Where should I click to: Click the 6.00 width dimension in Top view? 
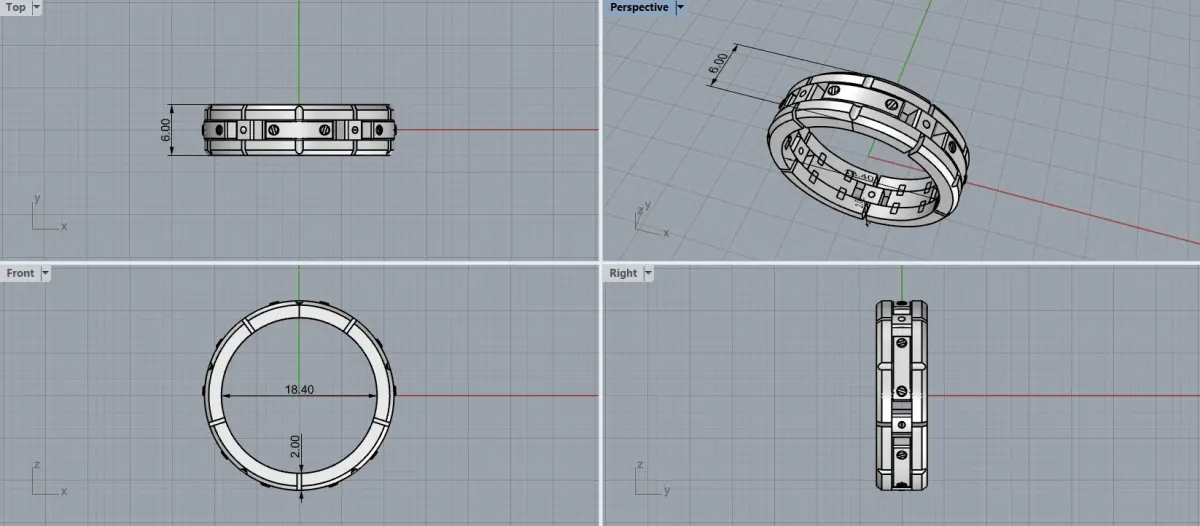pos(166,130)
